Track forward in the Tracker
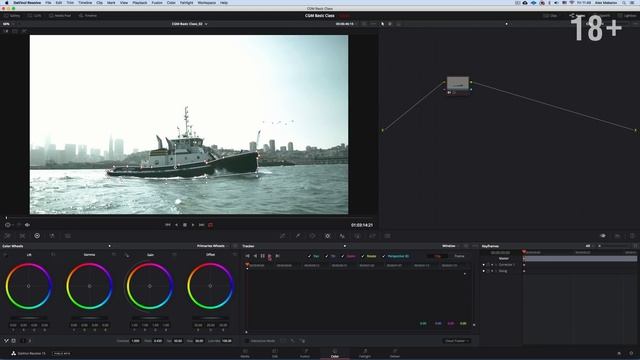This screenshot has width=640, height=360. tap(270, 256)
